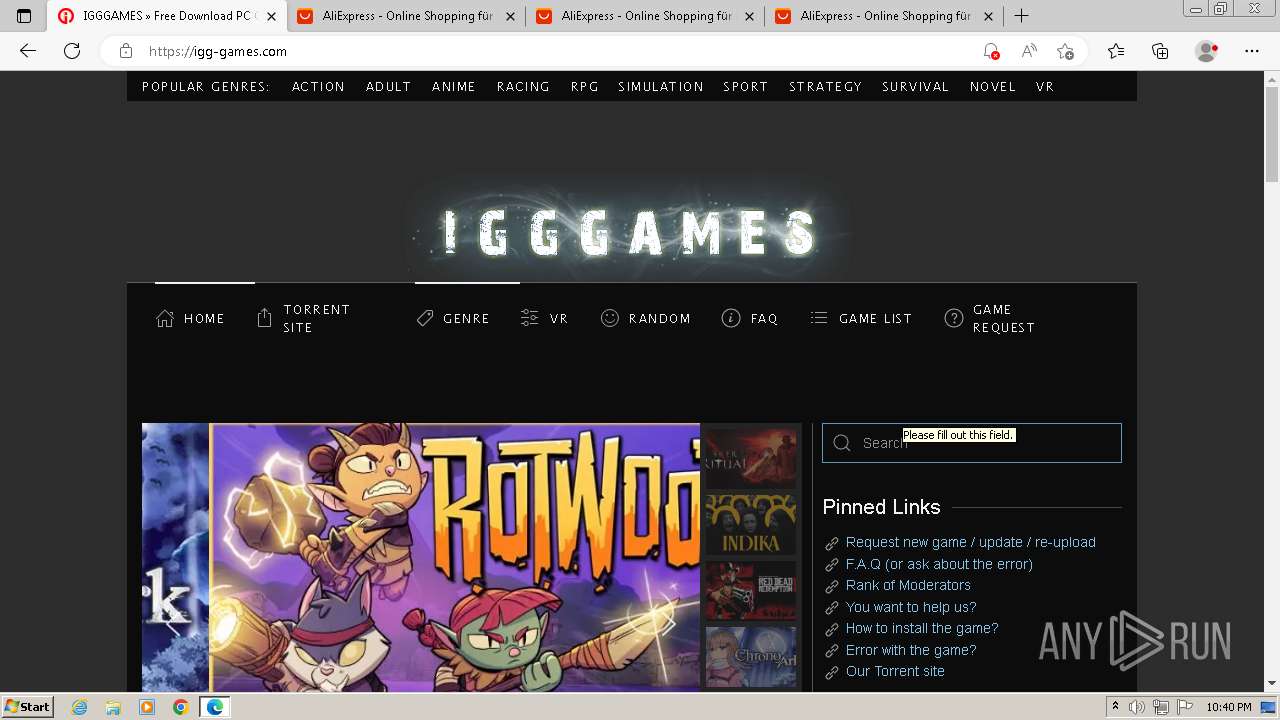Click the Edge taskbar icon
Screen dimensions: 1280x720
coord(215,707)
